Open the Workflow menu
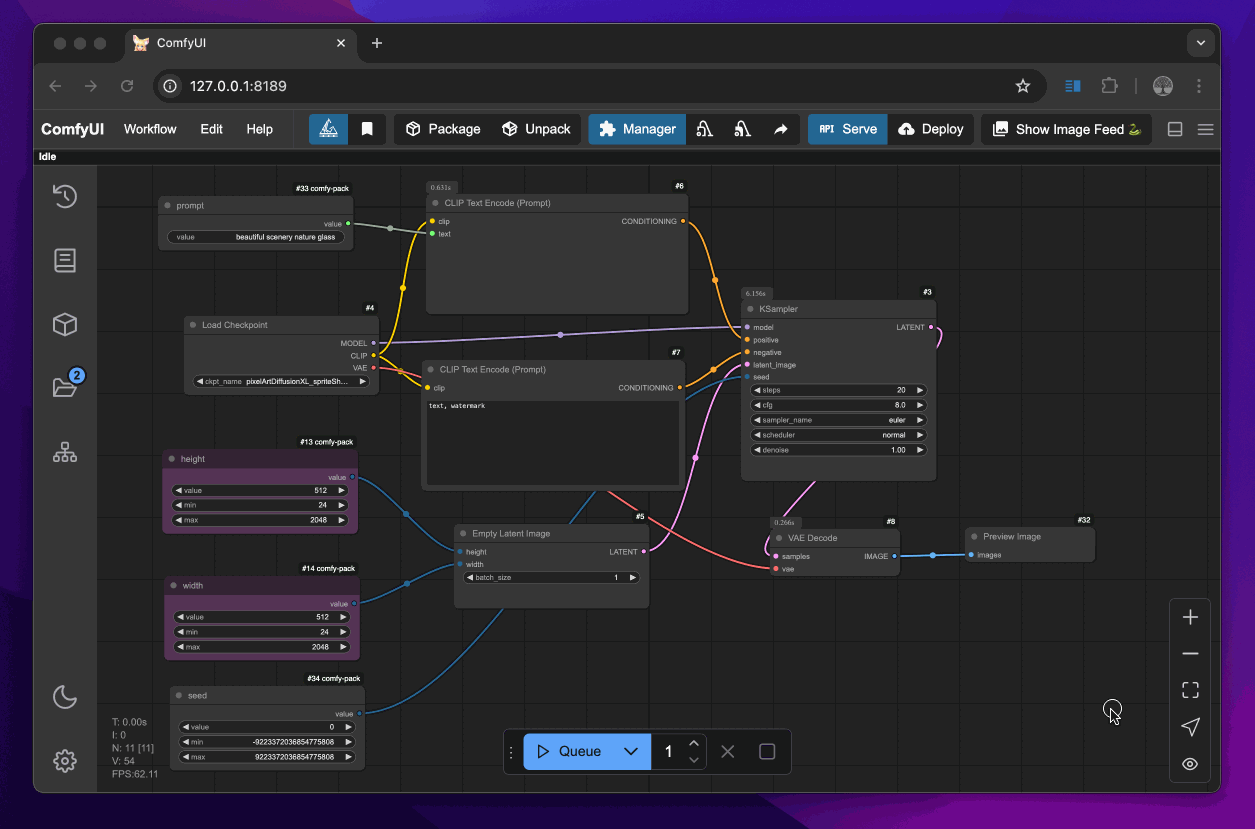1255x829 pixels. 150,129
